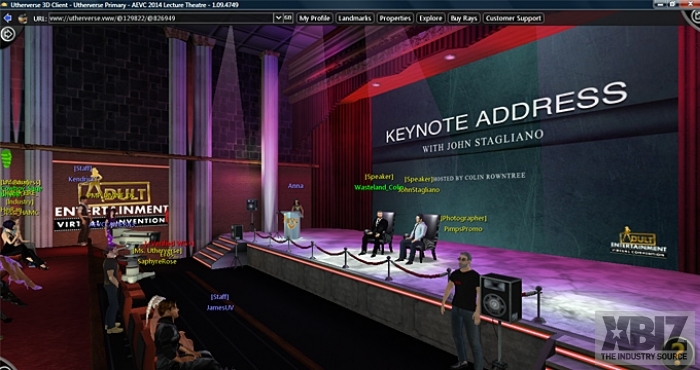Click the home globe icon beside URL
The image size is (700, 370).
point(22,18)
